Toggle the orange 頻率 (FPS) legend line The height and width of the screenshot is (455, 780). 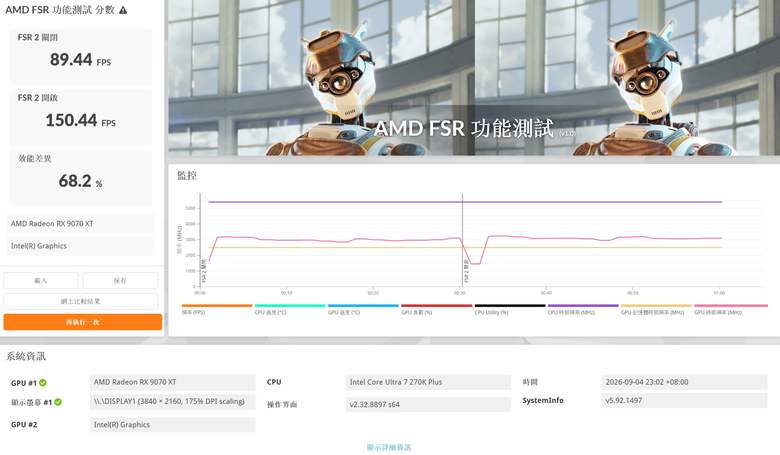pos(217,309)
